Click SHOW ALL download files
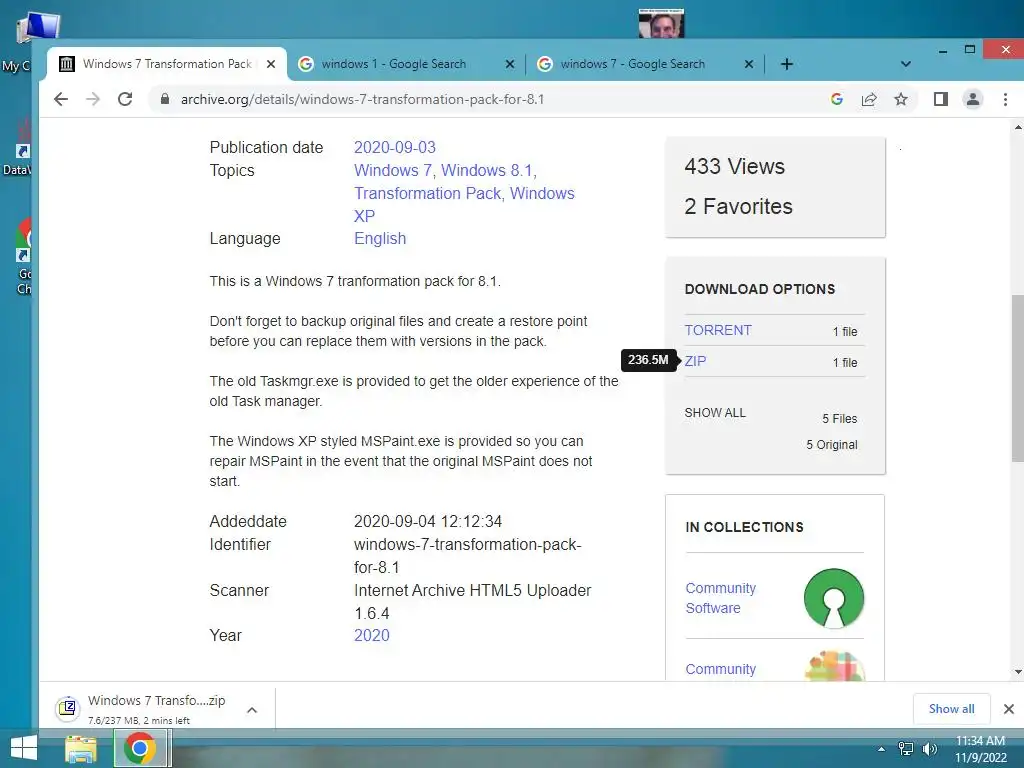Image resolution: width=1024 pixels, height=768 pixels. point(715,413)
